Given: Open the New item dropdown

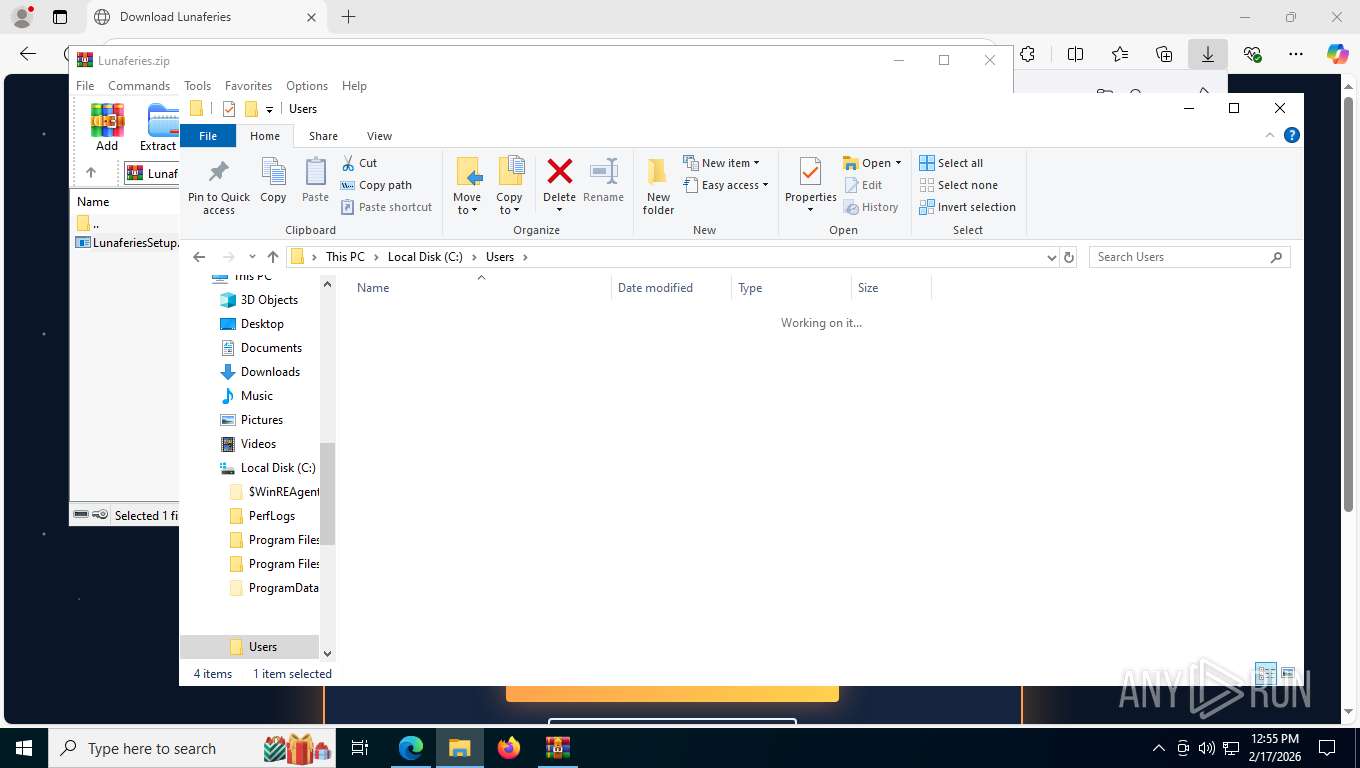Looking at the screenshot, I should point(722,163).
